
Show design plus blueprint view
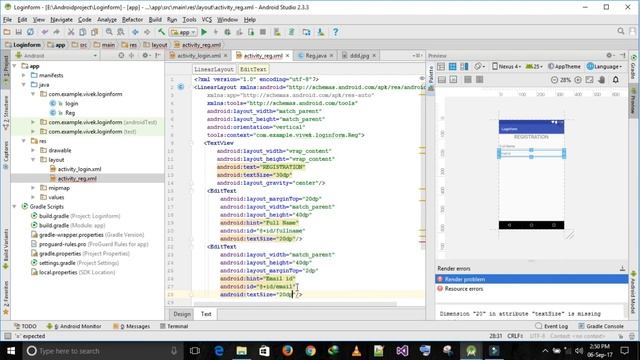coord(464,67)
